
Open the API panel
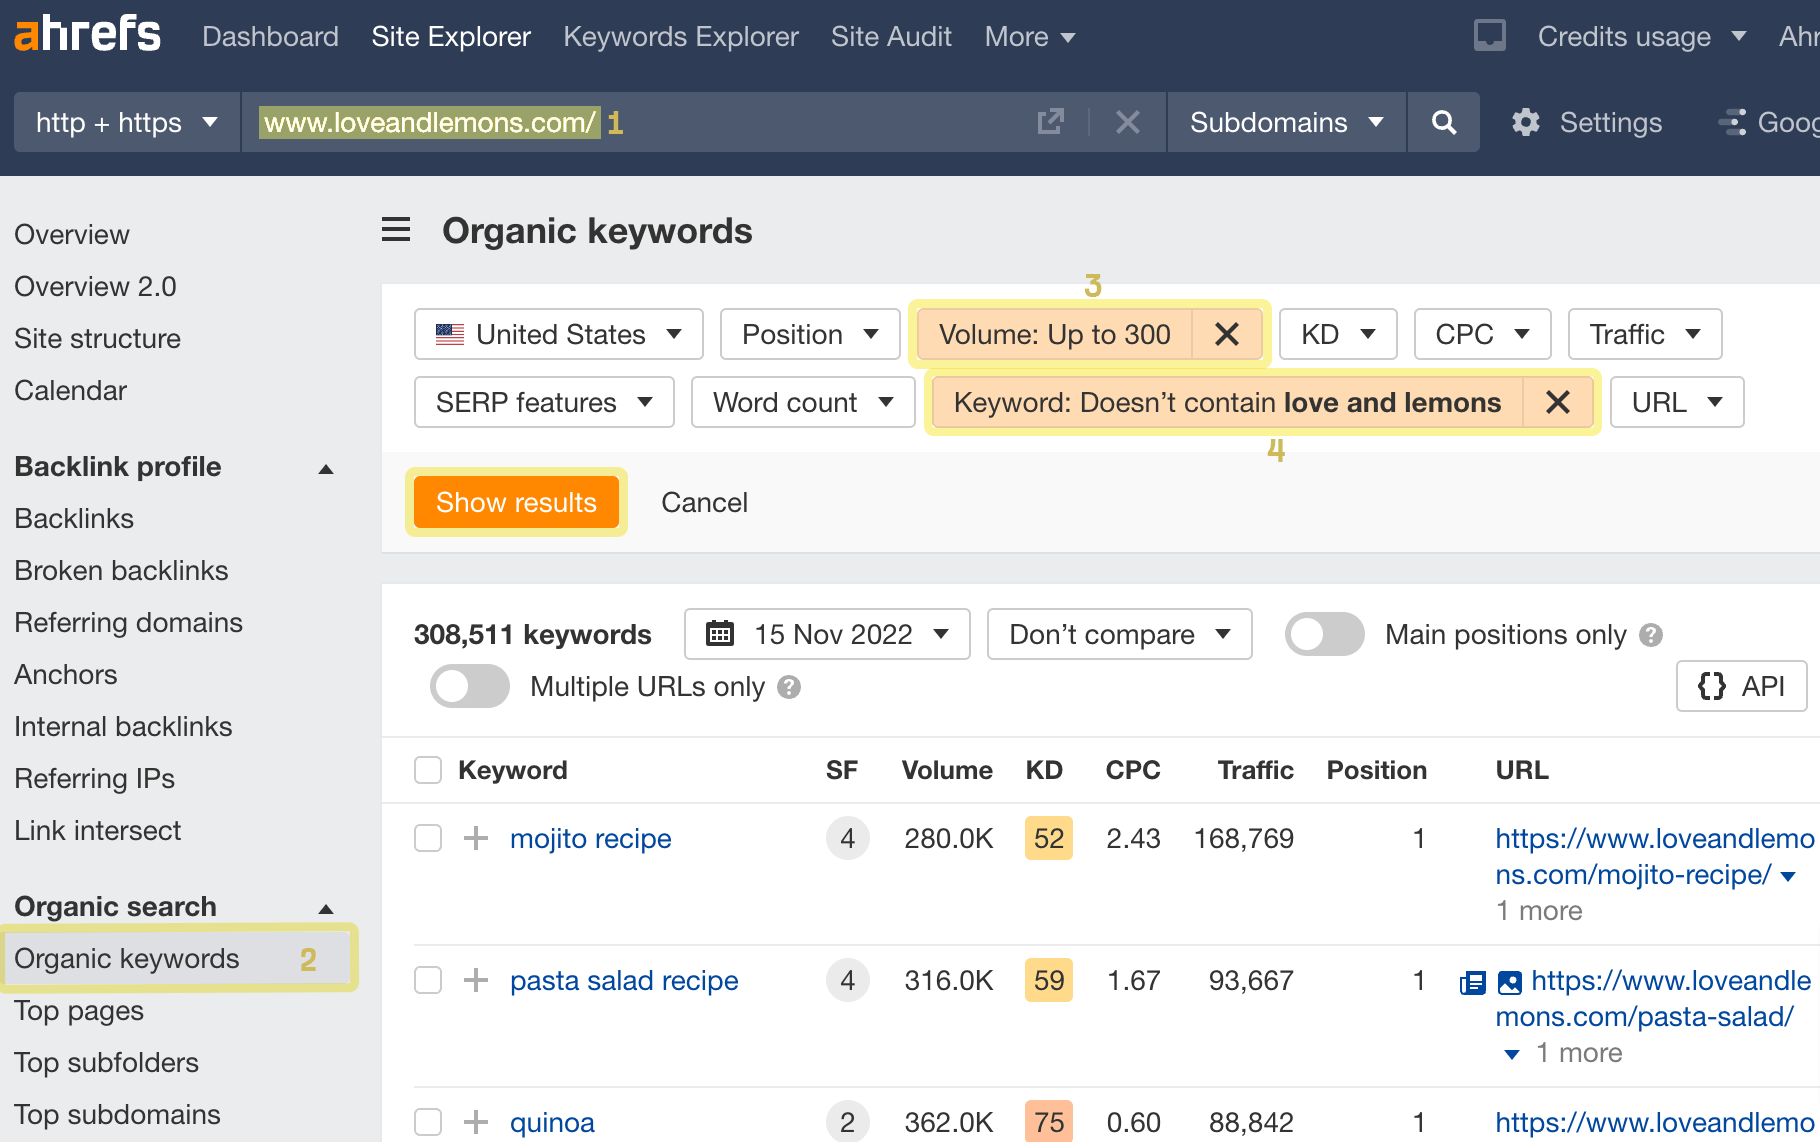(1741, 686)
